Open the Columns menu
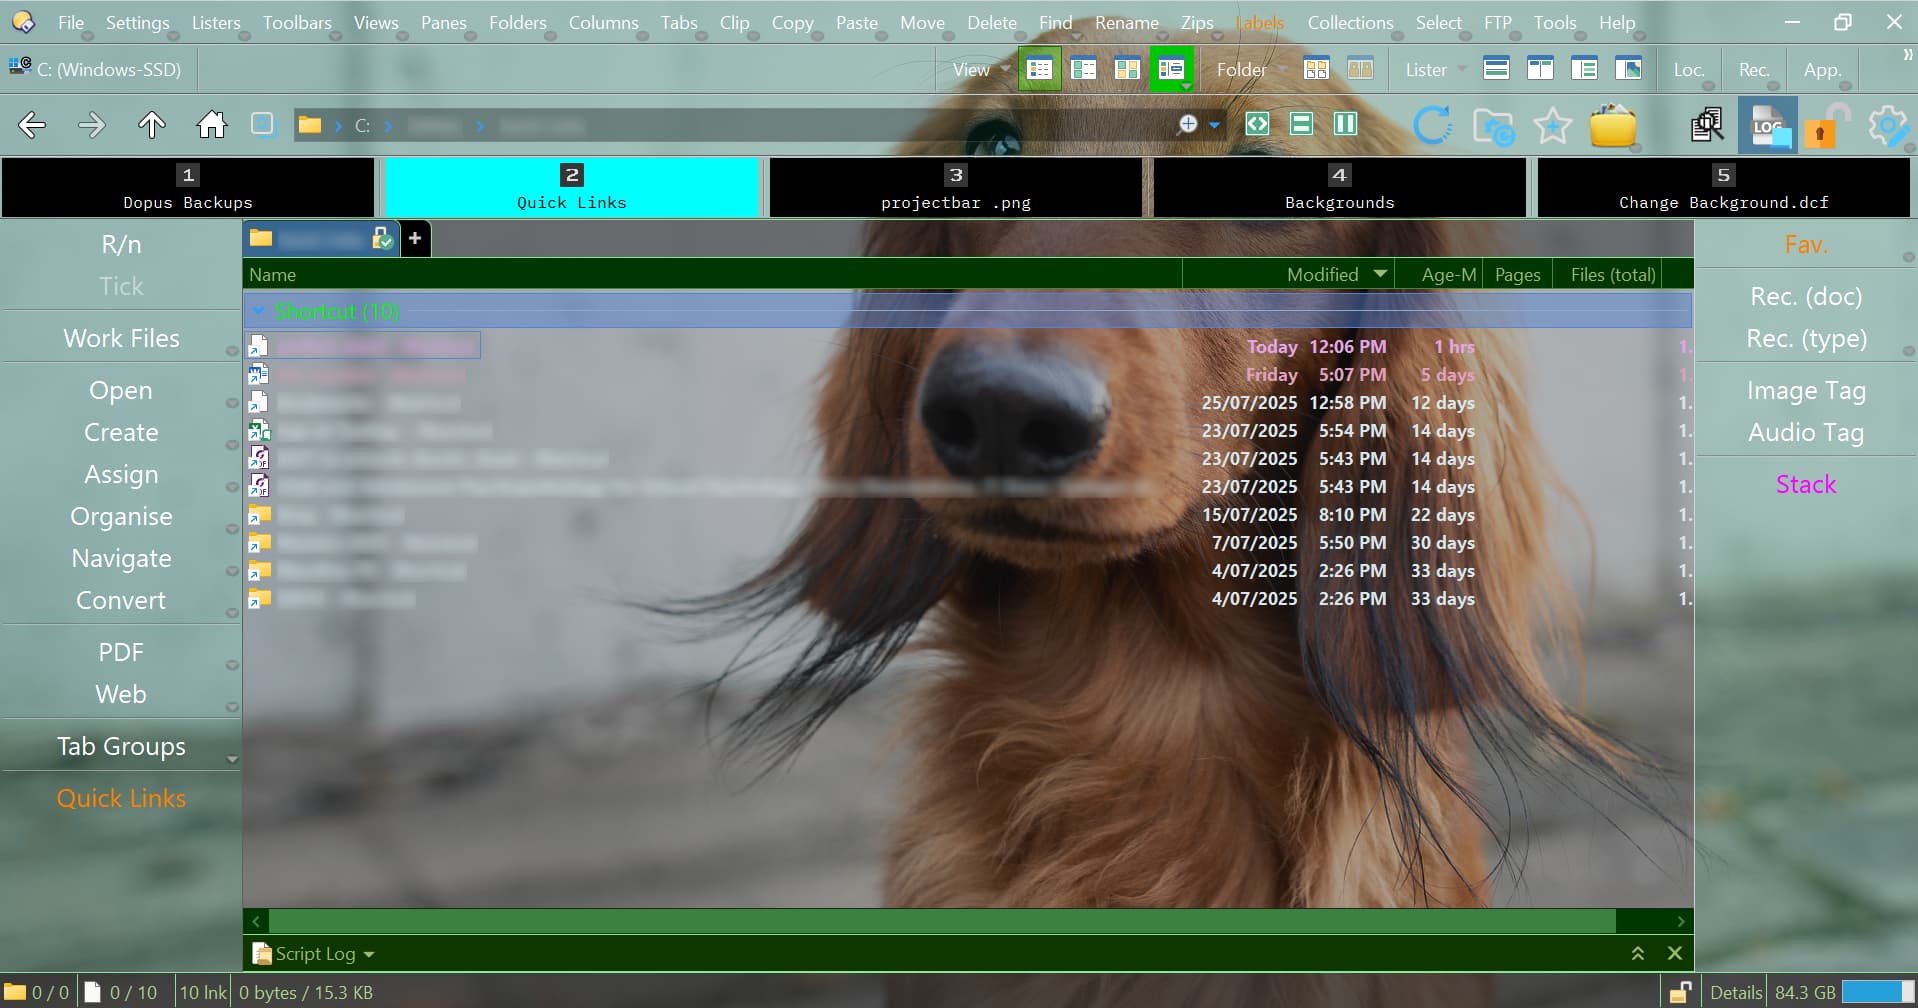The width and height of the screenshot is (1918, 1008). pyautogui.click(x=603, y=22)
